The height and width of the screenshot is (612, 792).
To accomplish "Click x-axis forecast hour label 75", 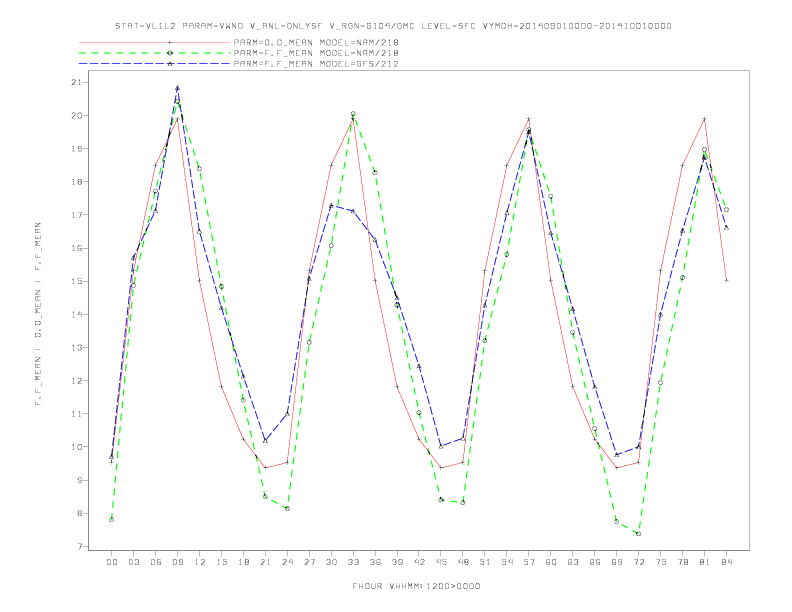I will click(x=661, y=562).
